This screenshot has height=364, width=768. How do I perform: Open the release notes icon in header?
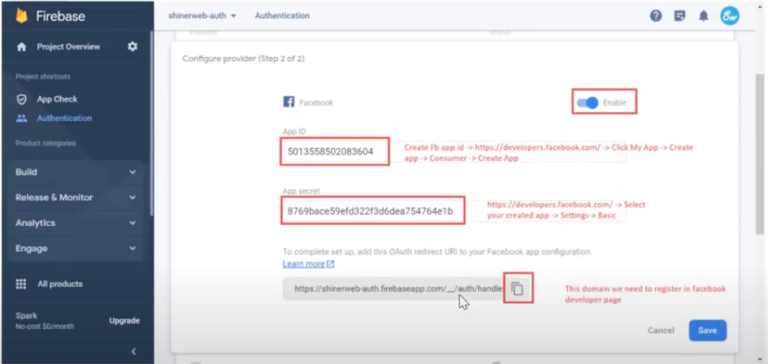pos(680,16)
